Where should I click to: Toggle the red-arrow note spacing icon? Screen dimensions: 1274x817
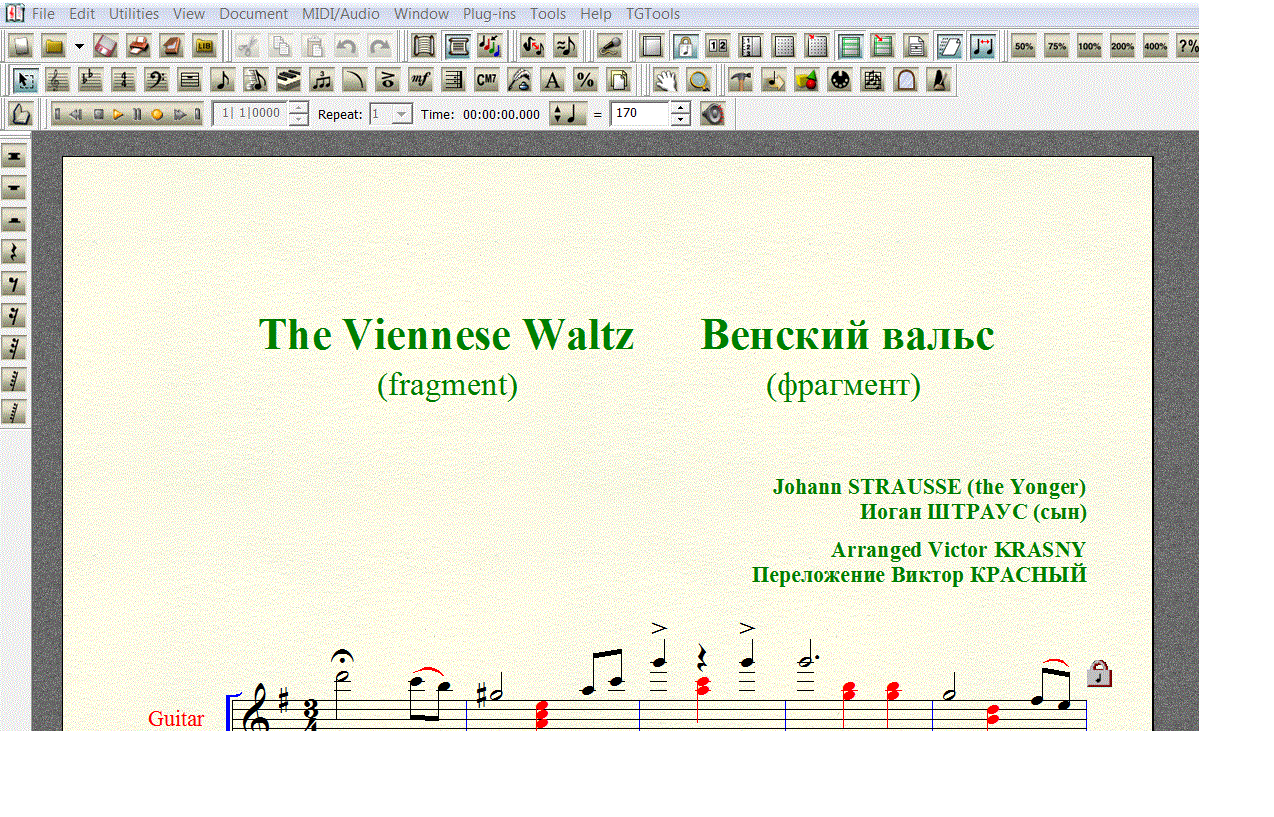[982, 46]
